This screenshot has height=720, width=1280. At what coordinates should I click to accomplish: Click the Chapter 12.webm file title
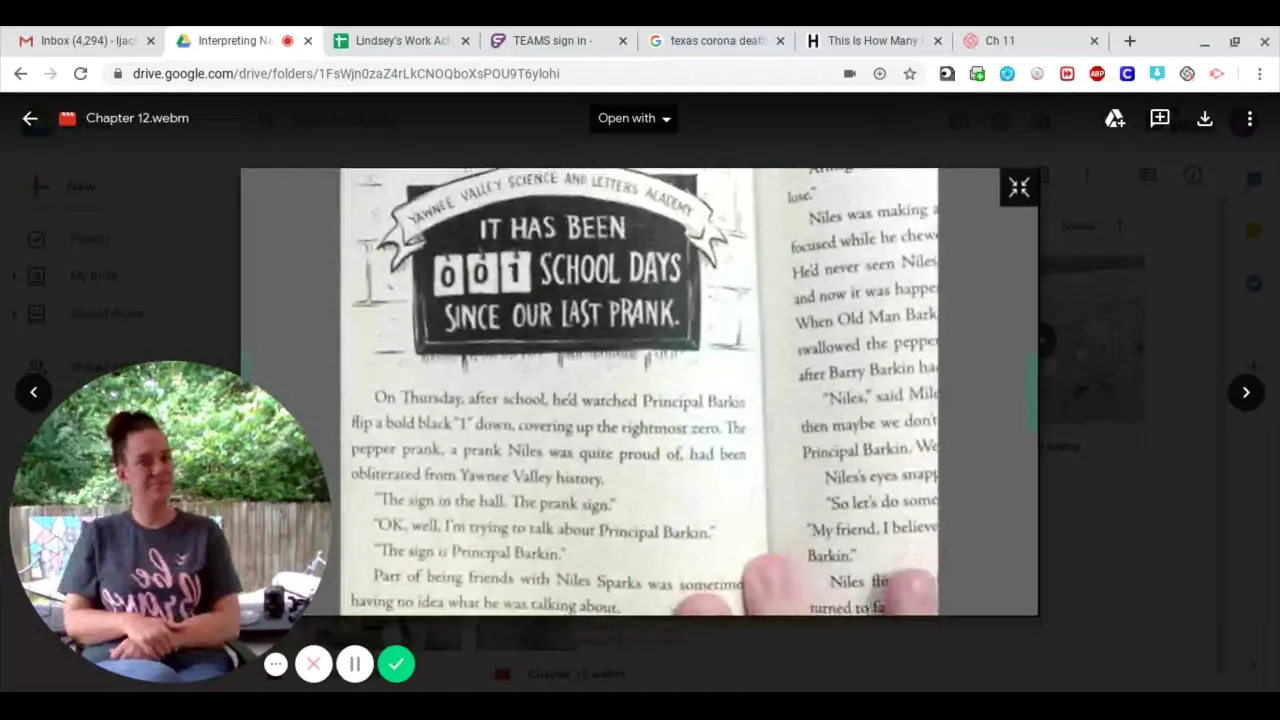(137, 118)
